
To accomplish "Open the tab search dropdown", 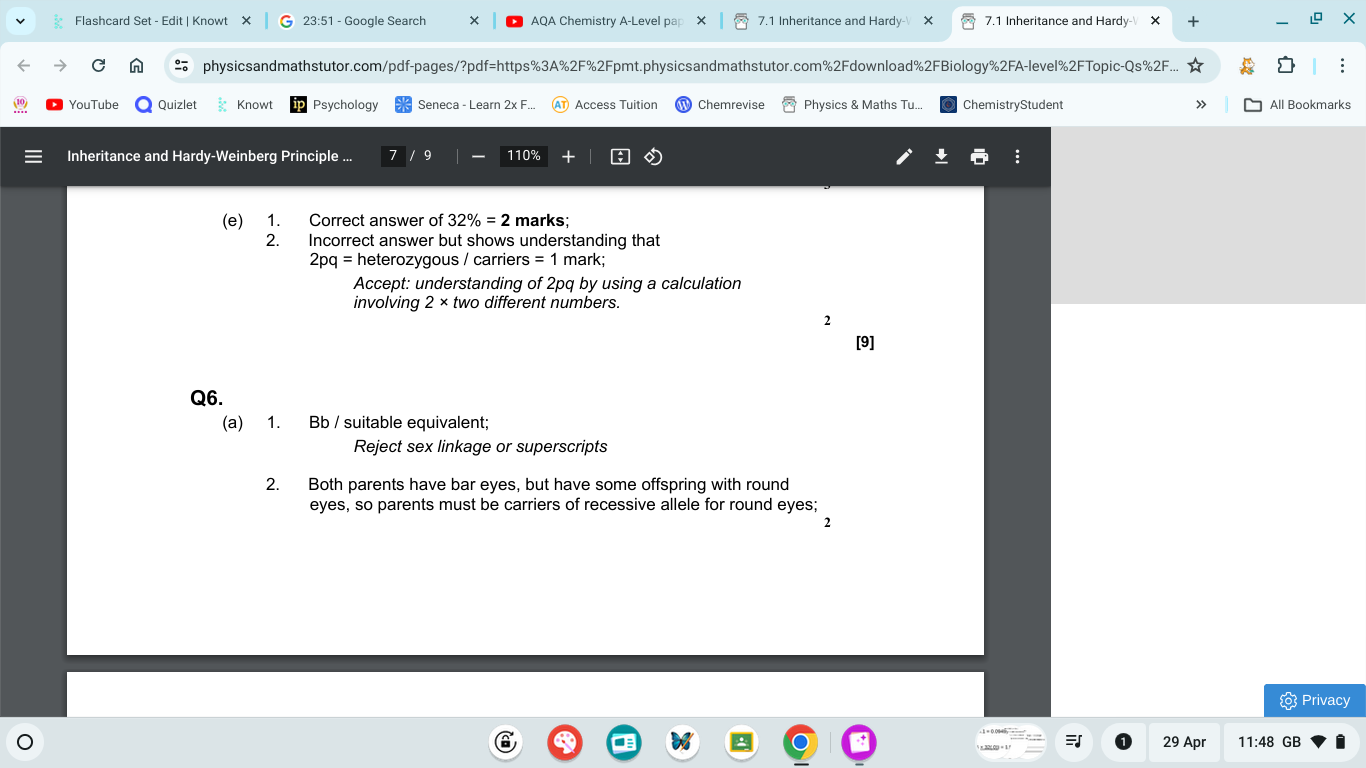I will click(21, 21).
